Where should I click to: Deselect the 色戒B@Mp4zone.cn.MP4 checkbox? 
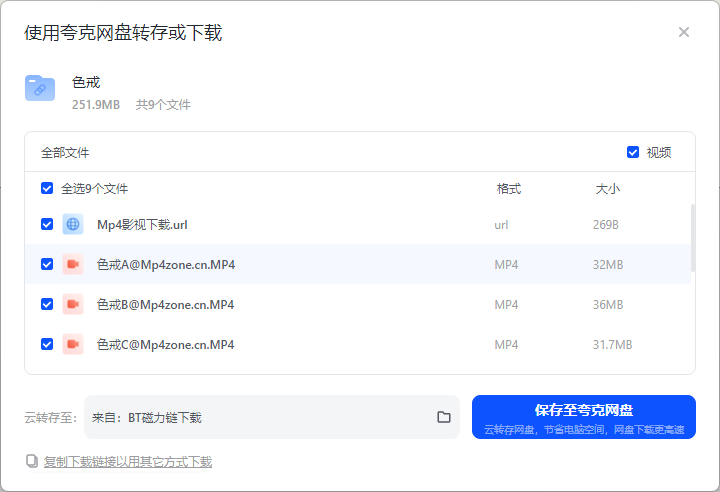coord(47,304)
